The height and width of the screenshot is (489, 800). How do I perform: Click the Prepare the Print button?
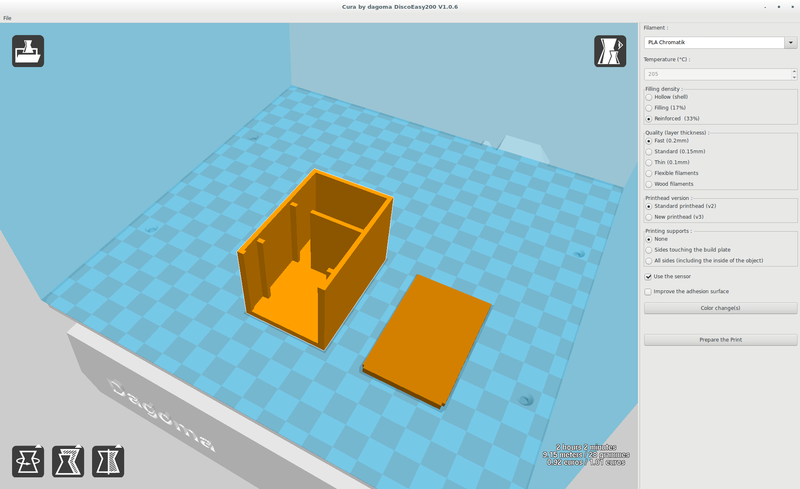pyautogui.click(x=720, y=340)
